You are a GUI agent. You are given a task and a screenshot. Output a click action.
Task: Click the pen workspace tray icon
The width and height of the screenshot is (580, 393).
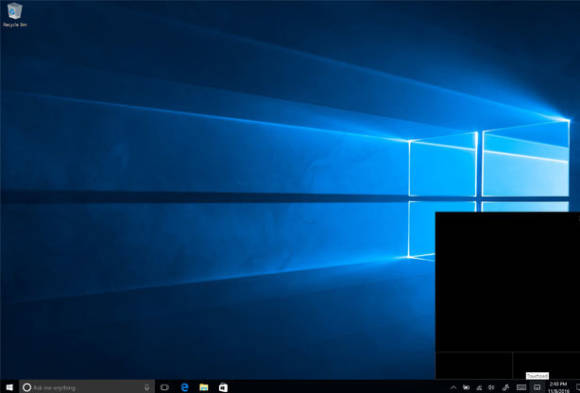point(506,387)
